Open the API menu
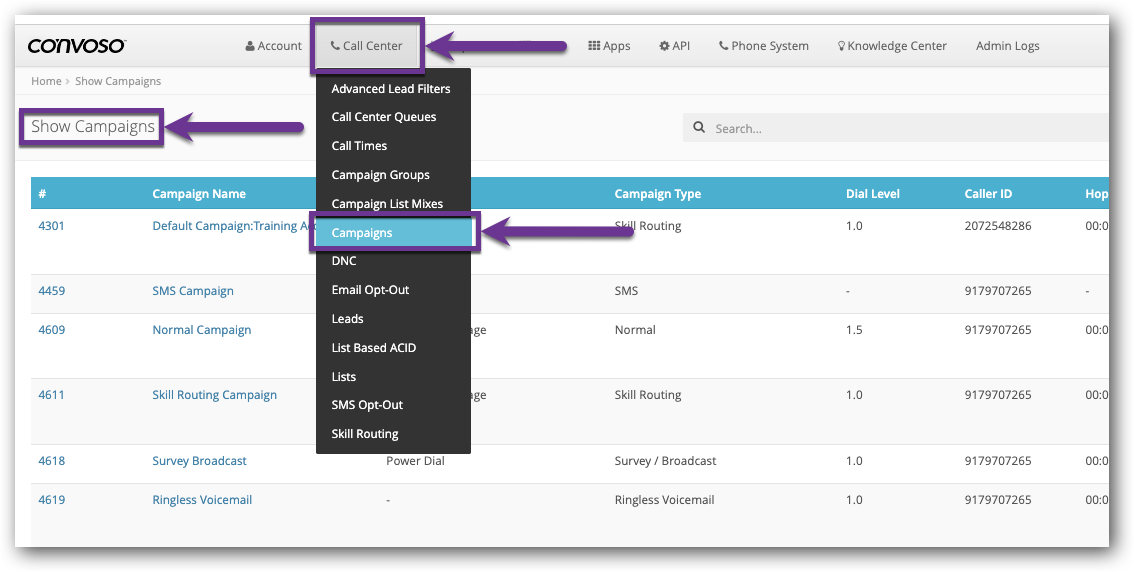The height and width of the screenshot is (572, 1134). (x=675, y=46)
